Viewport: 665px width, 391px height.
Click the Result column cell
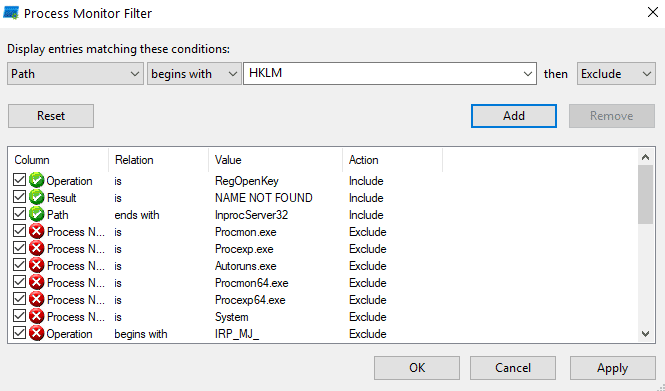pos(61,198)
